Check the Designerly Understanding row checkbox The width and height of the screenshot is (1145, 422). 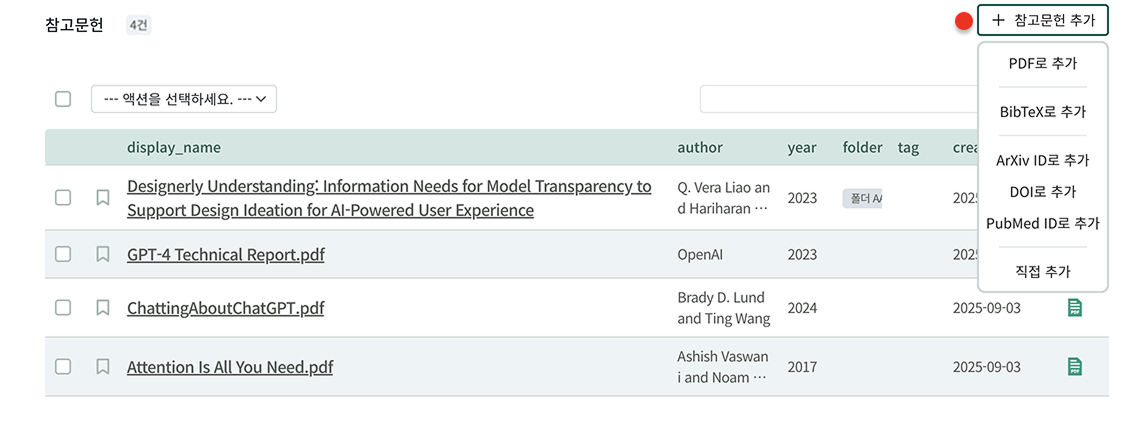point(63,198)
